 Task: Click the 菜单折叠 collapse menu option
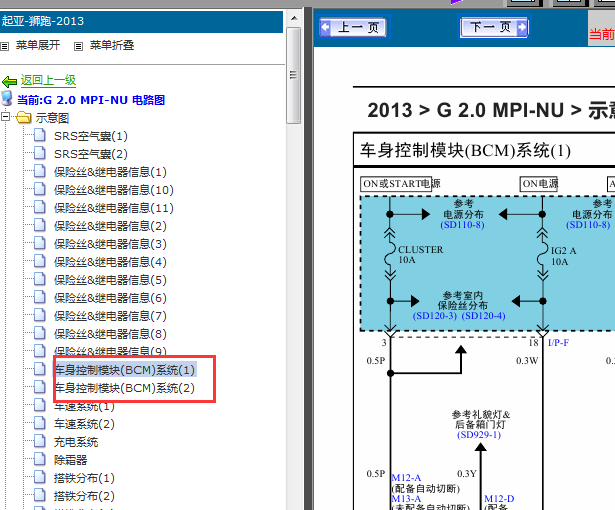(x=112, y=45)
